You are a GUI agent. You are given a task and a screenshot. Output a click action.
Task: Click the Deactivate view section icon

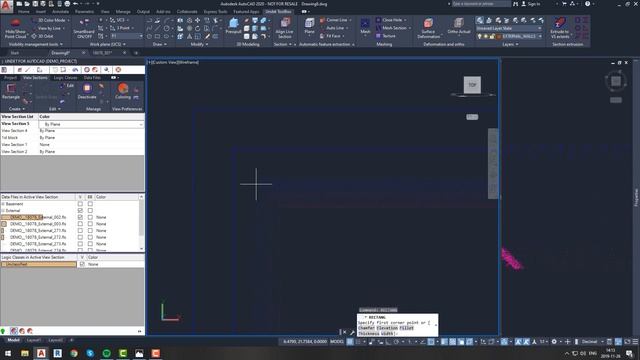(87, 88)
